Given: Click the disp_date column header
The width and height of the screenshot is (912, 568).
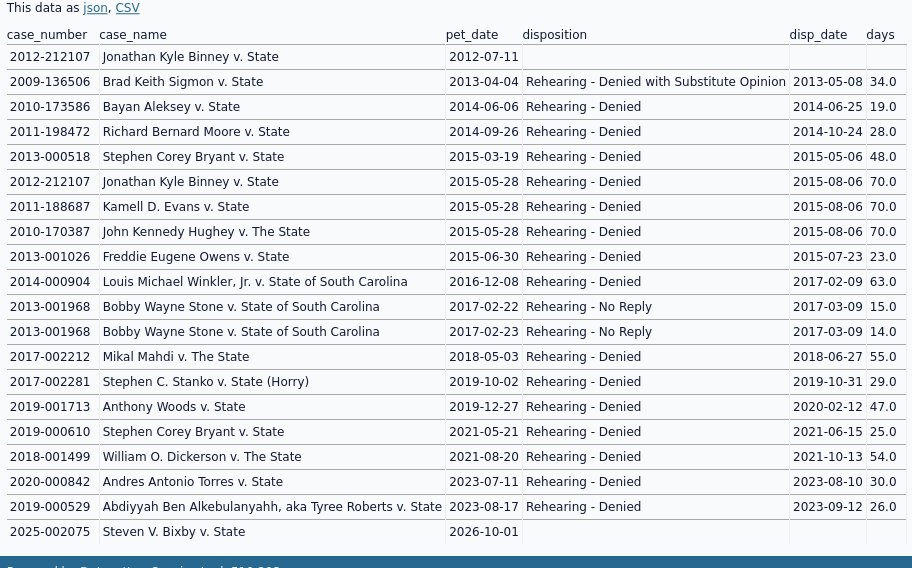Looking at the screenshot, I should pyautogui.click(x=818, y=35).
